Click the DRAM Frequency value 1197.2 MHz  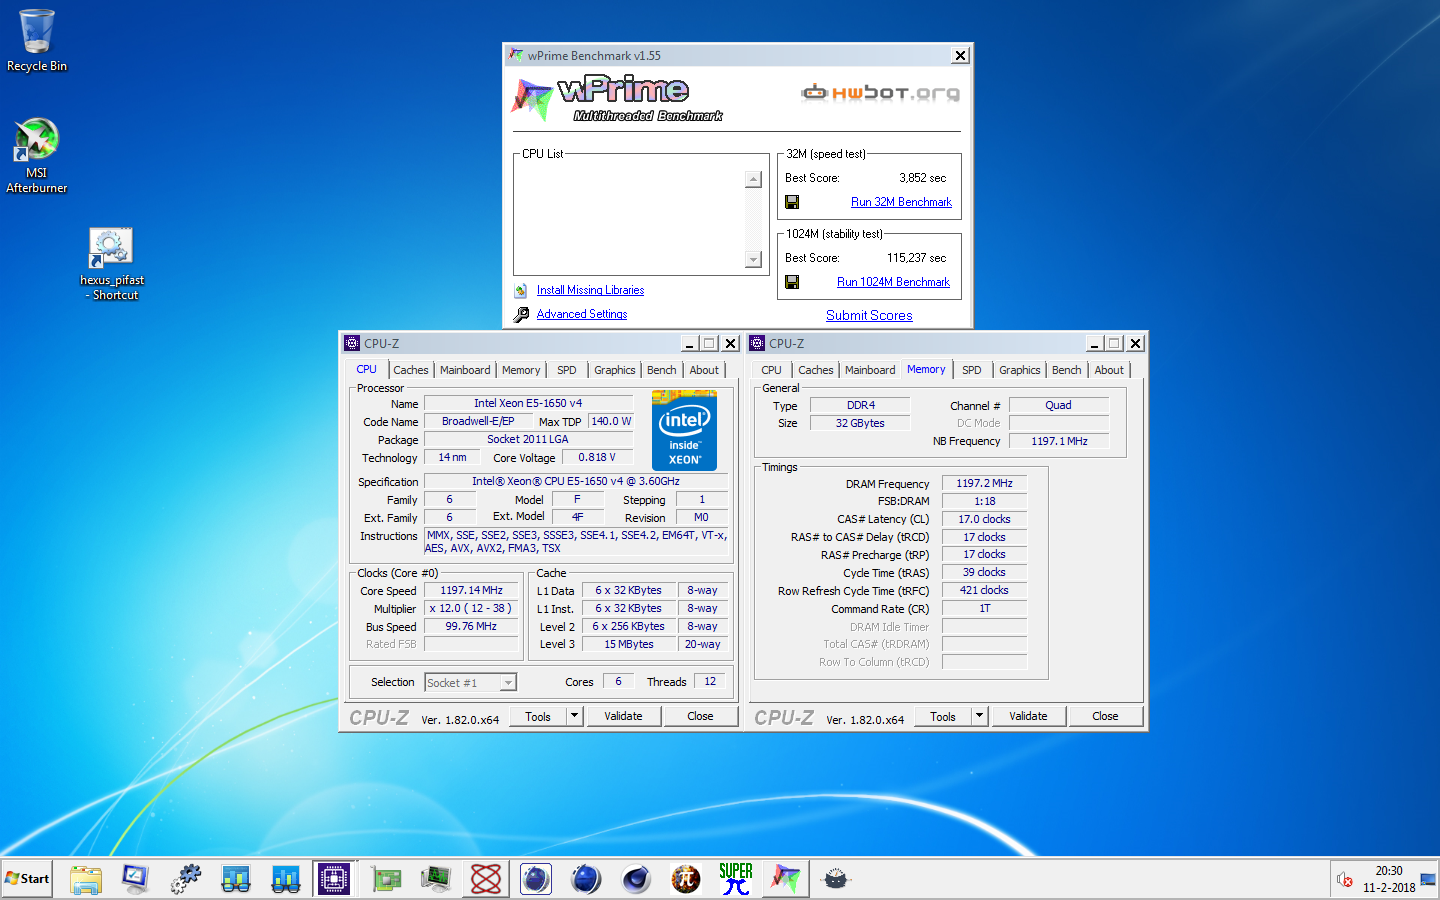pyautogui.click(x=984, y=484)
